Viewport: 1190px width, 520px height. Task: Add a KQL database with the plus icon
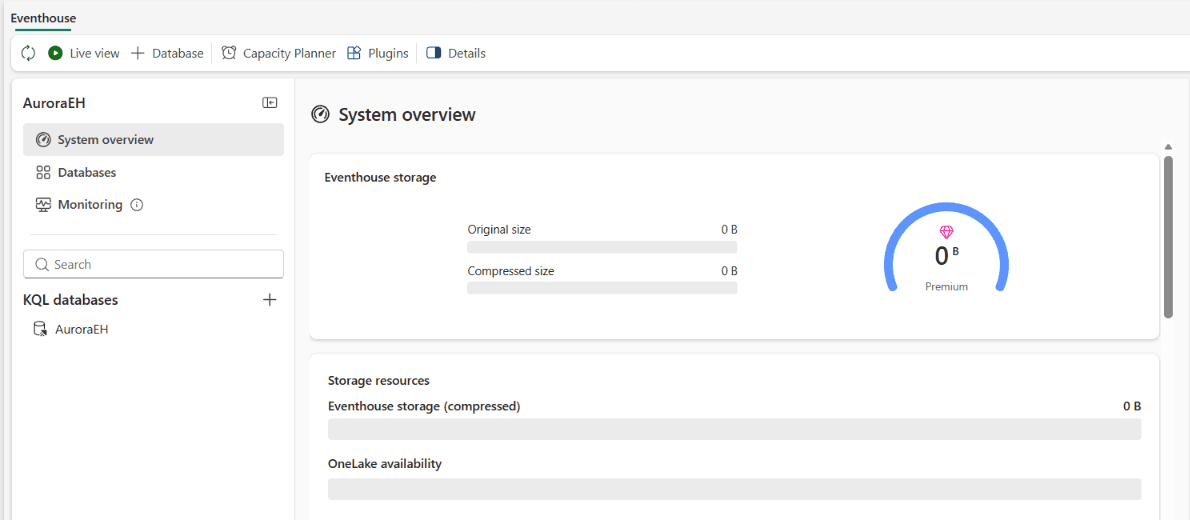269,300
